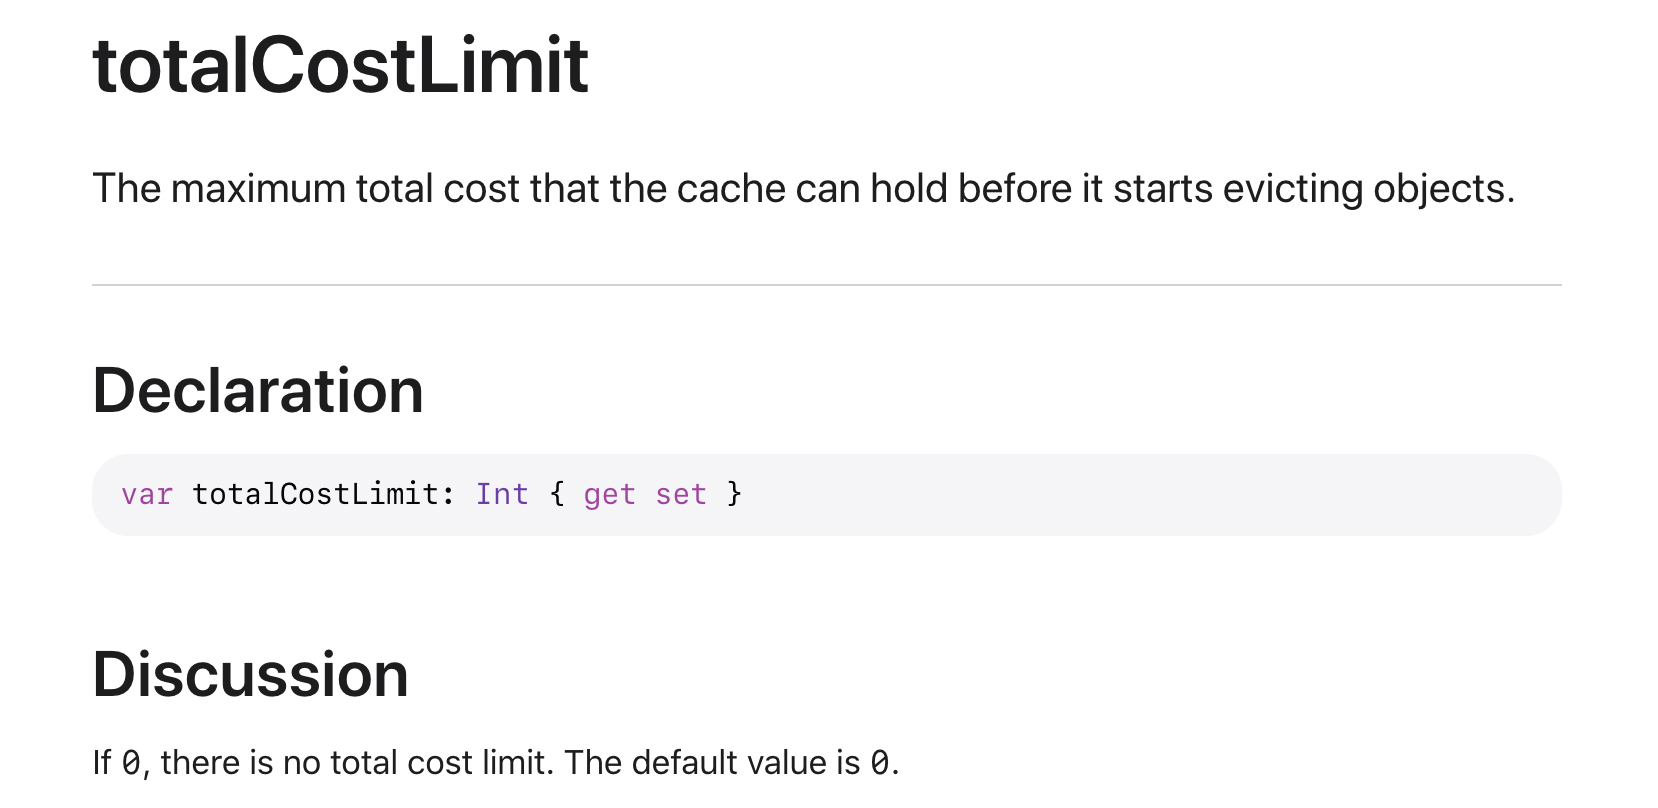
Task: Click the Discussion section heading
Action: [x=251, y=674]
